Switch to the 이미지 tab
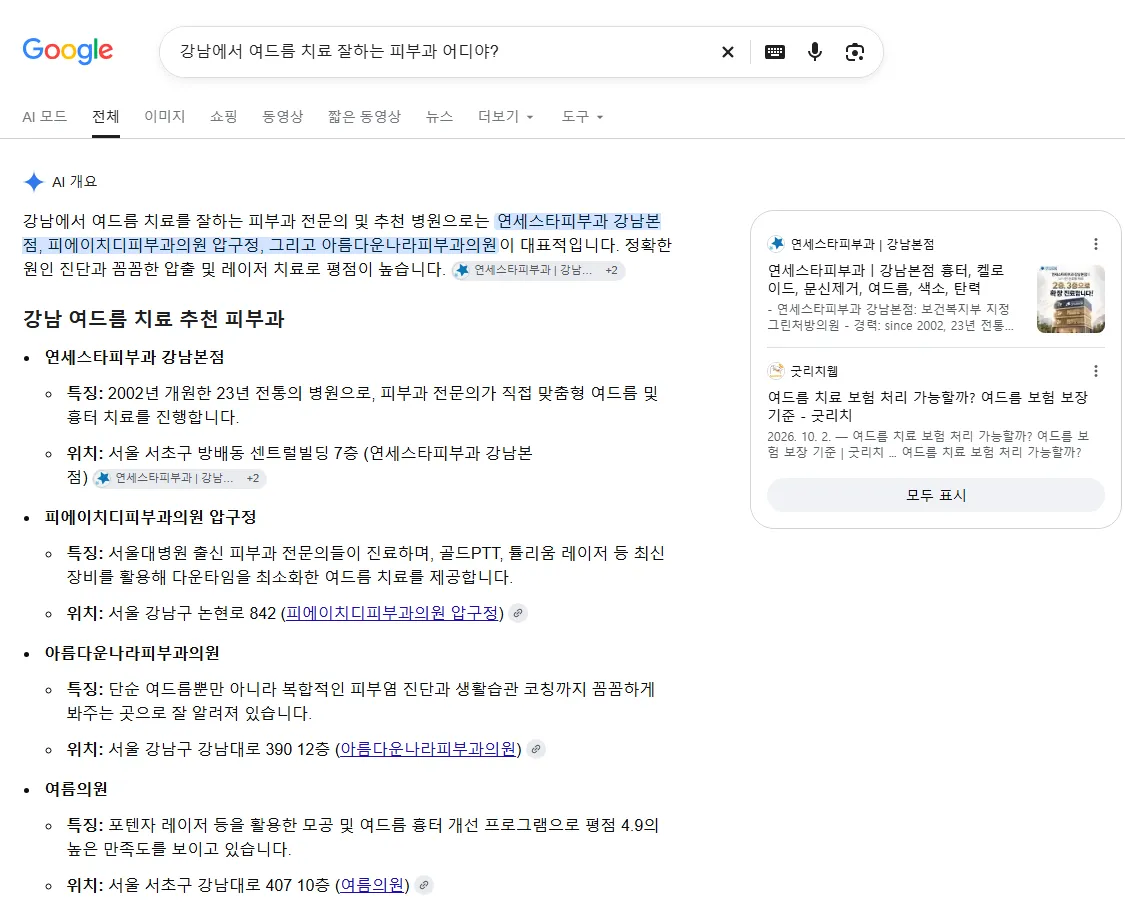 pyautogui.click(x=164, y=116)
